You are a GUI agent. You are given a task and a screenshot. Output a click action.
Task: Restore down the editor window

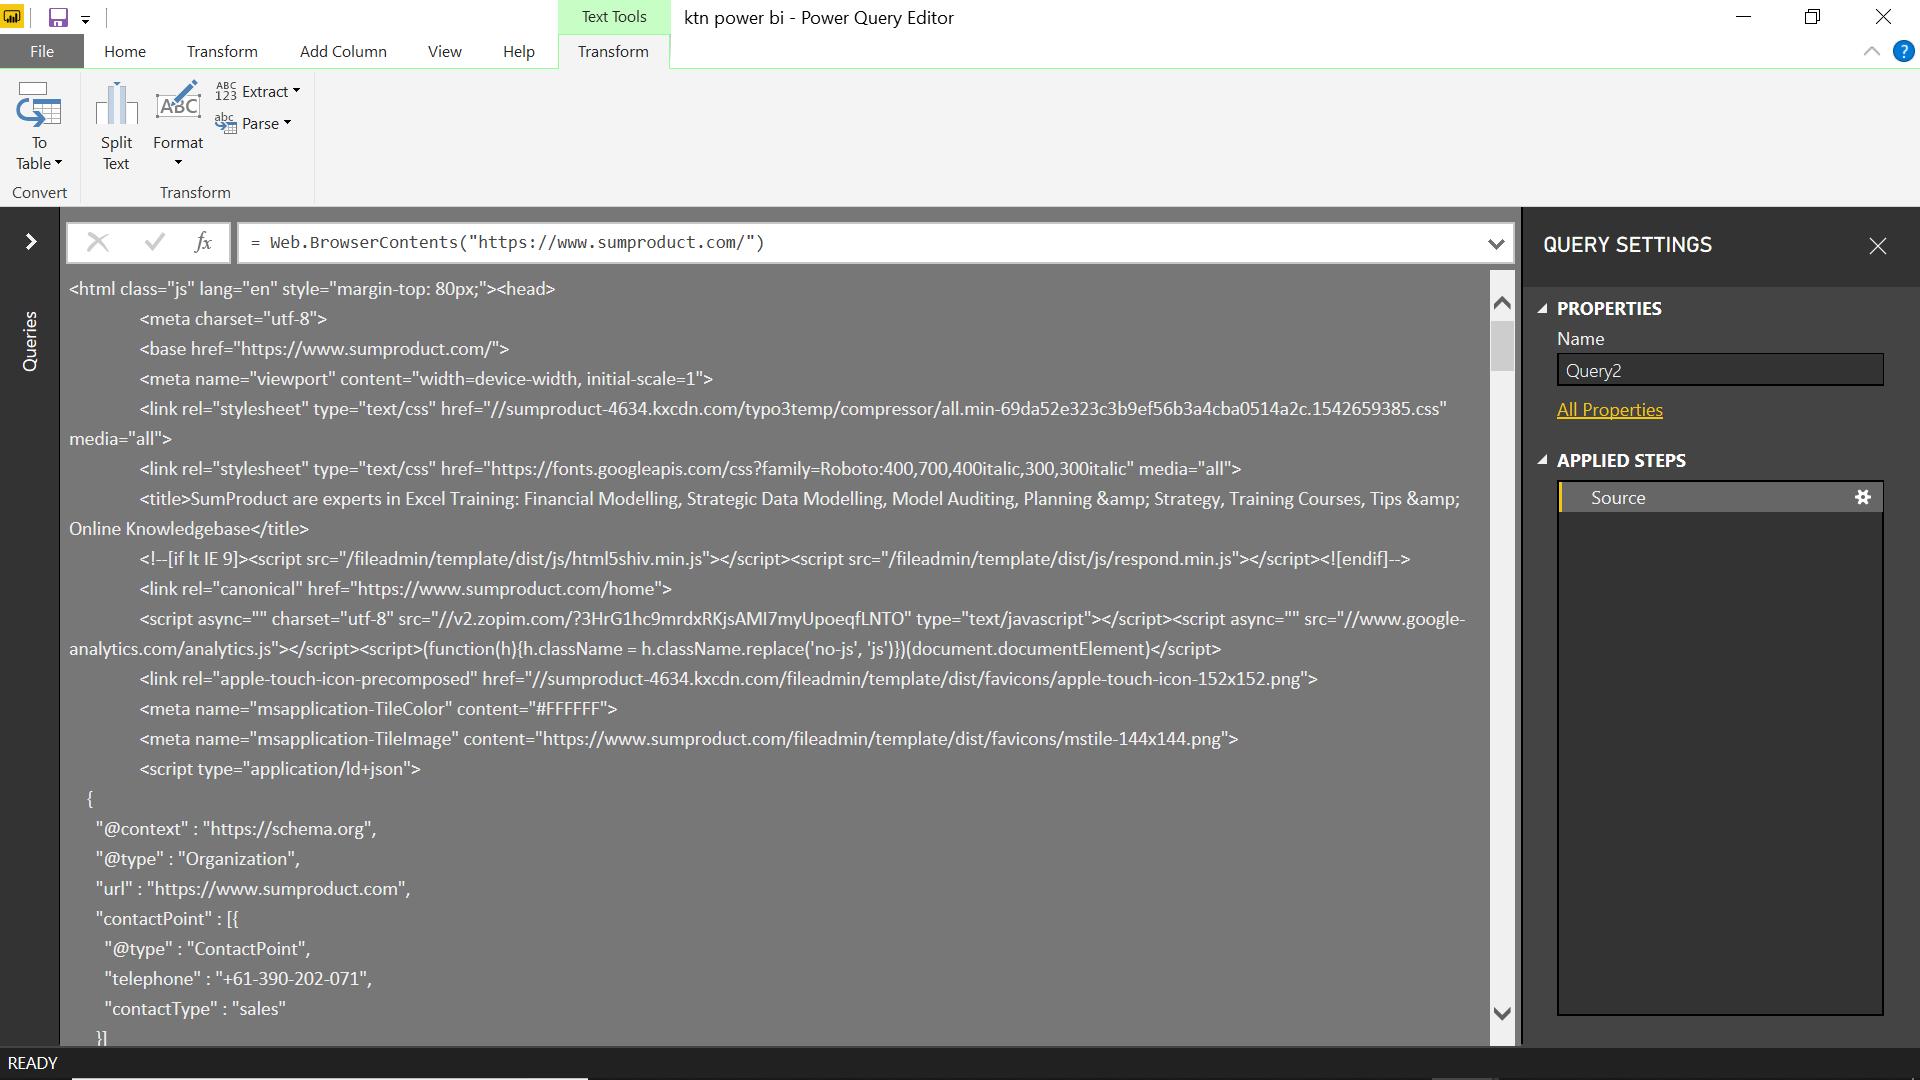point(1812,17)
